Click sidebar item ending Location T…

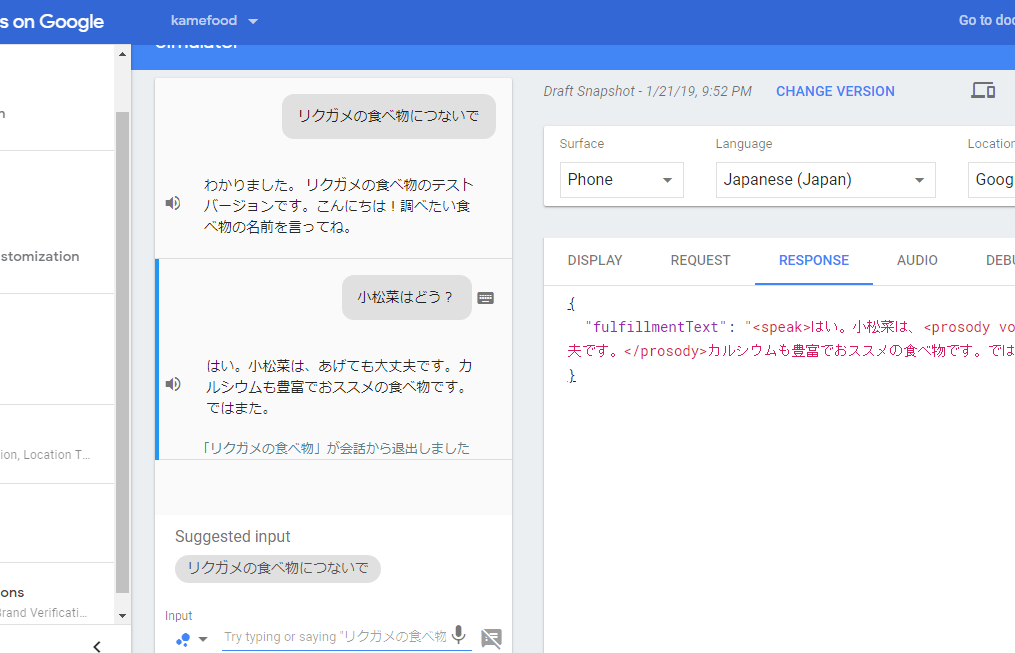pos(45,455)
